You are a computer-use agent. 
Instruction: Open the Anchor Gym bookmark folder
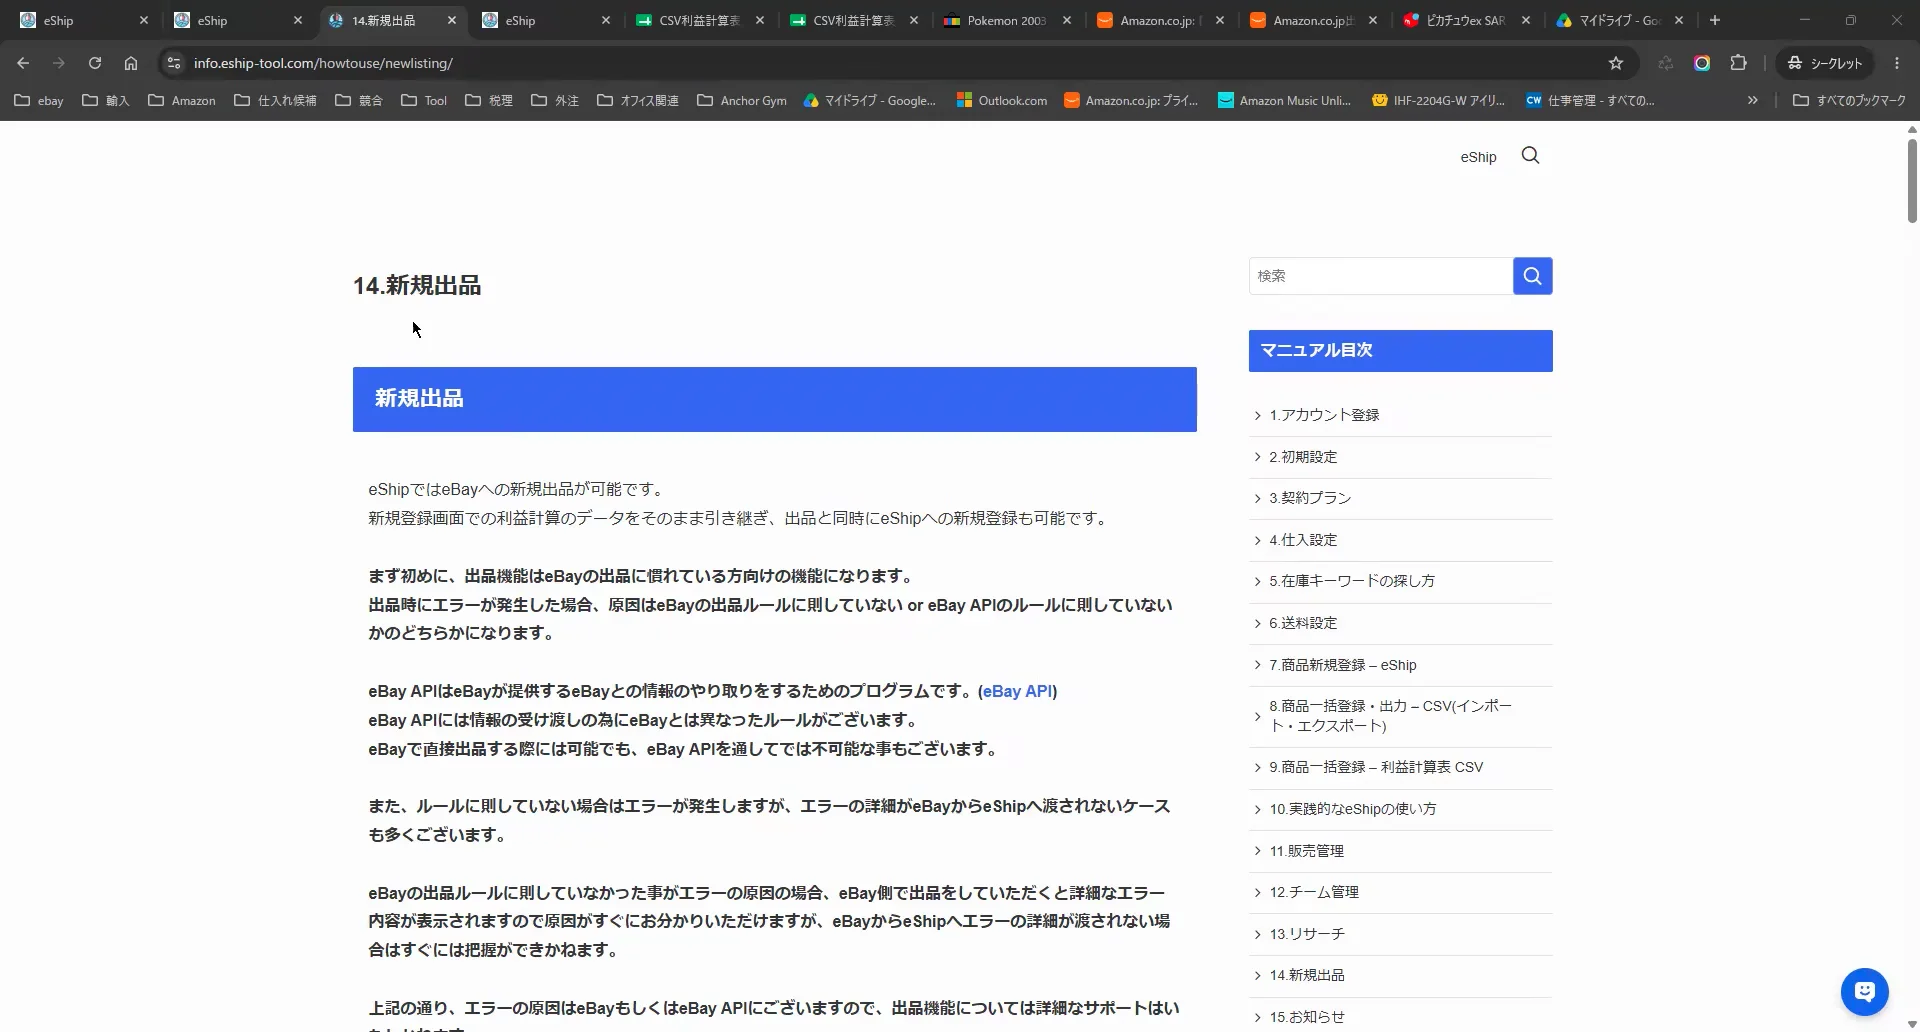742,100
